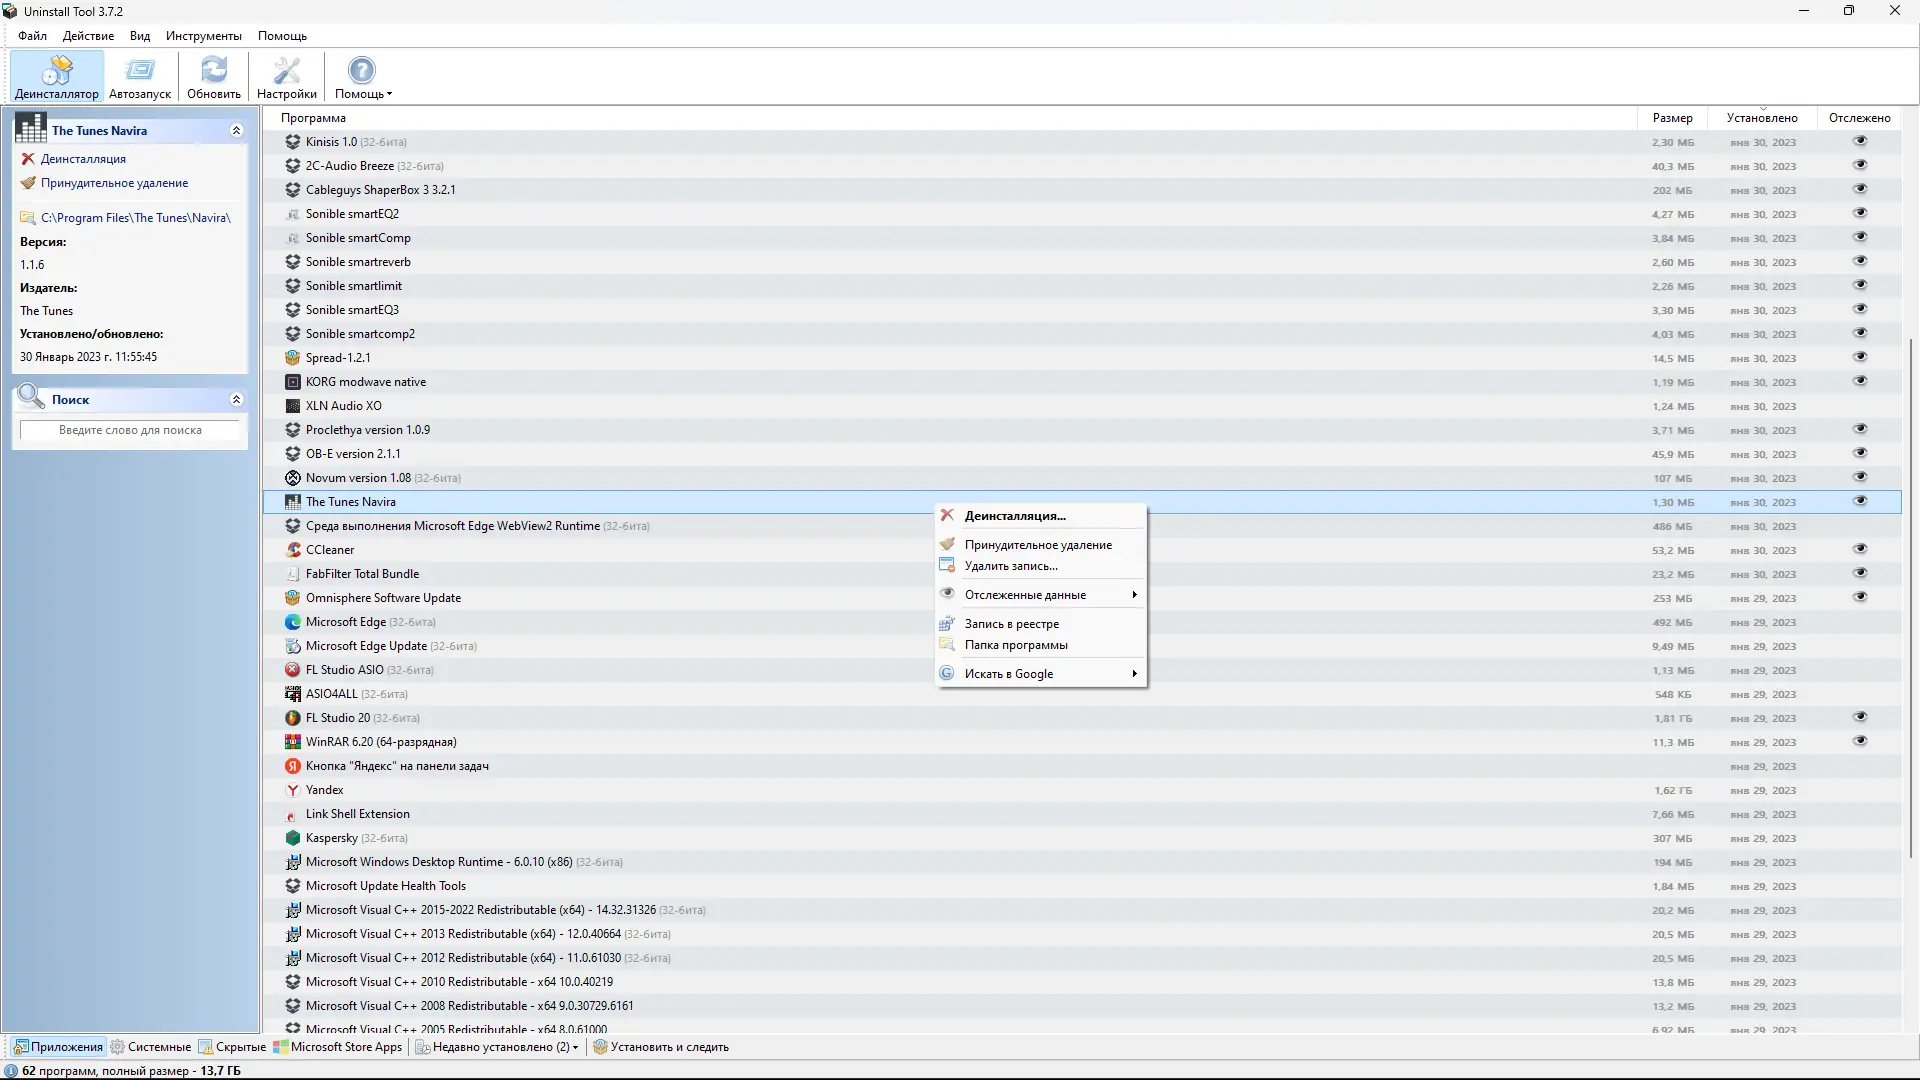Click the Помощь question mark icon

click(x=361, y=70)
